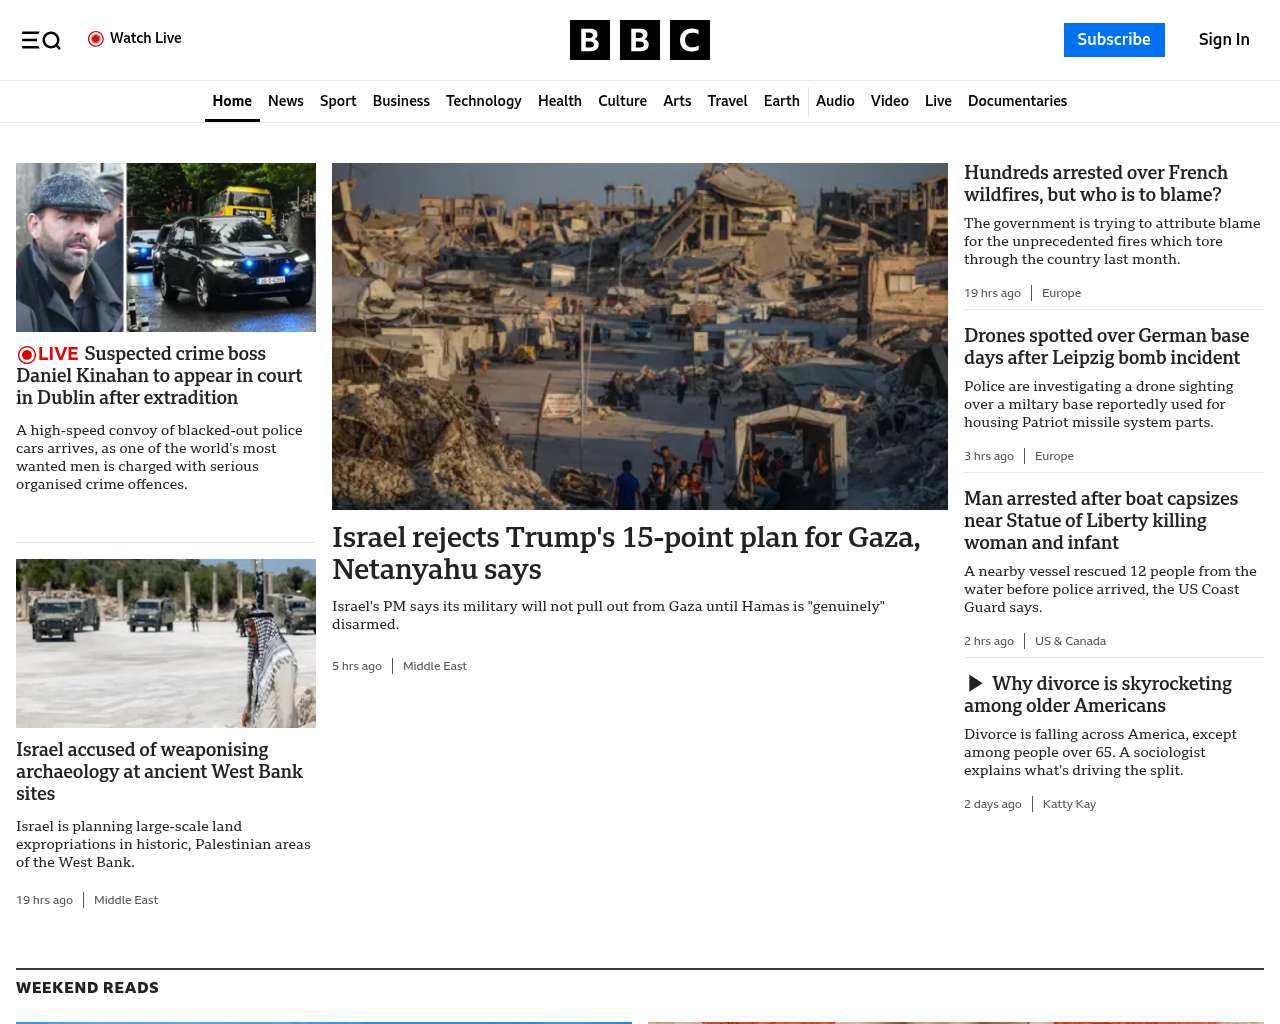Open the Gaza rubble main story image

click(x=640, y=336)
